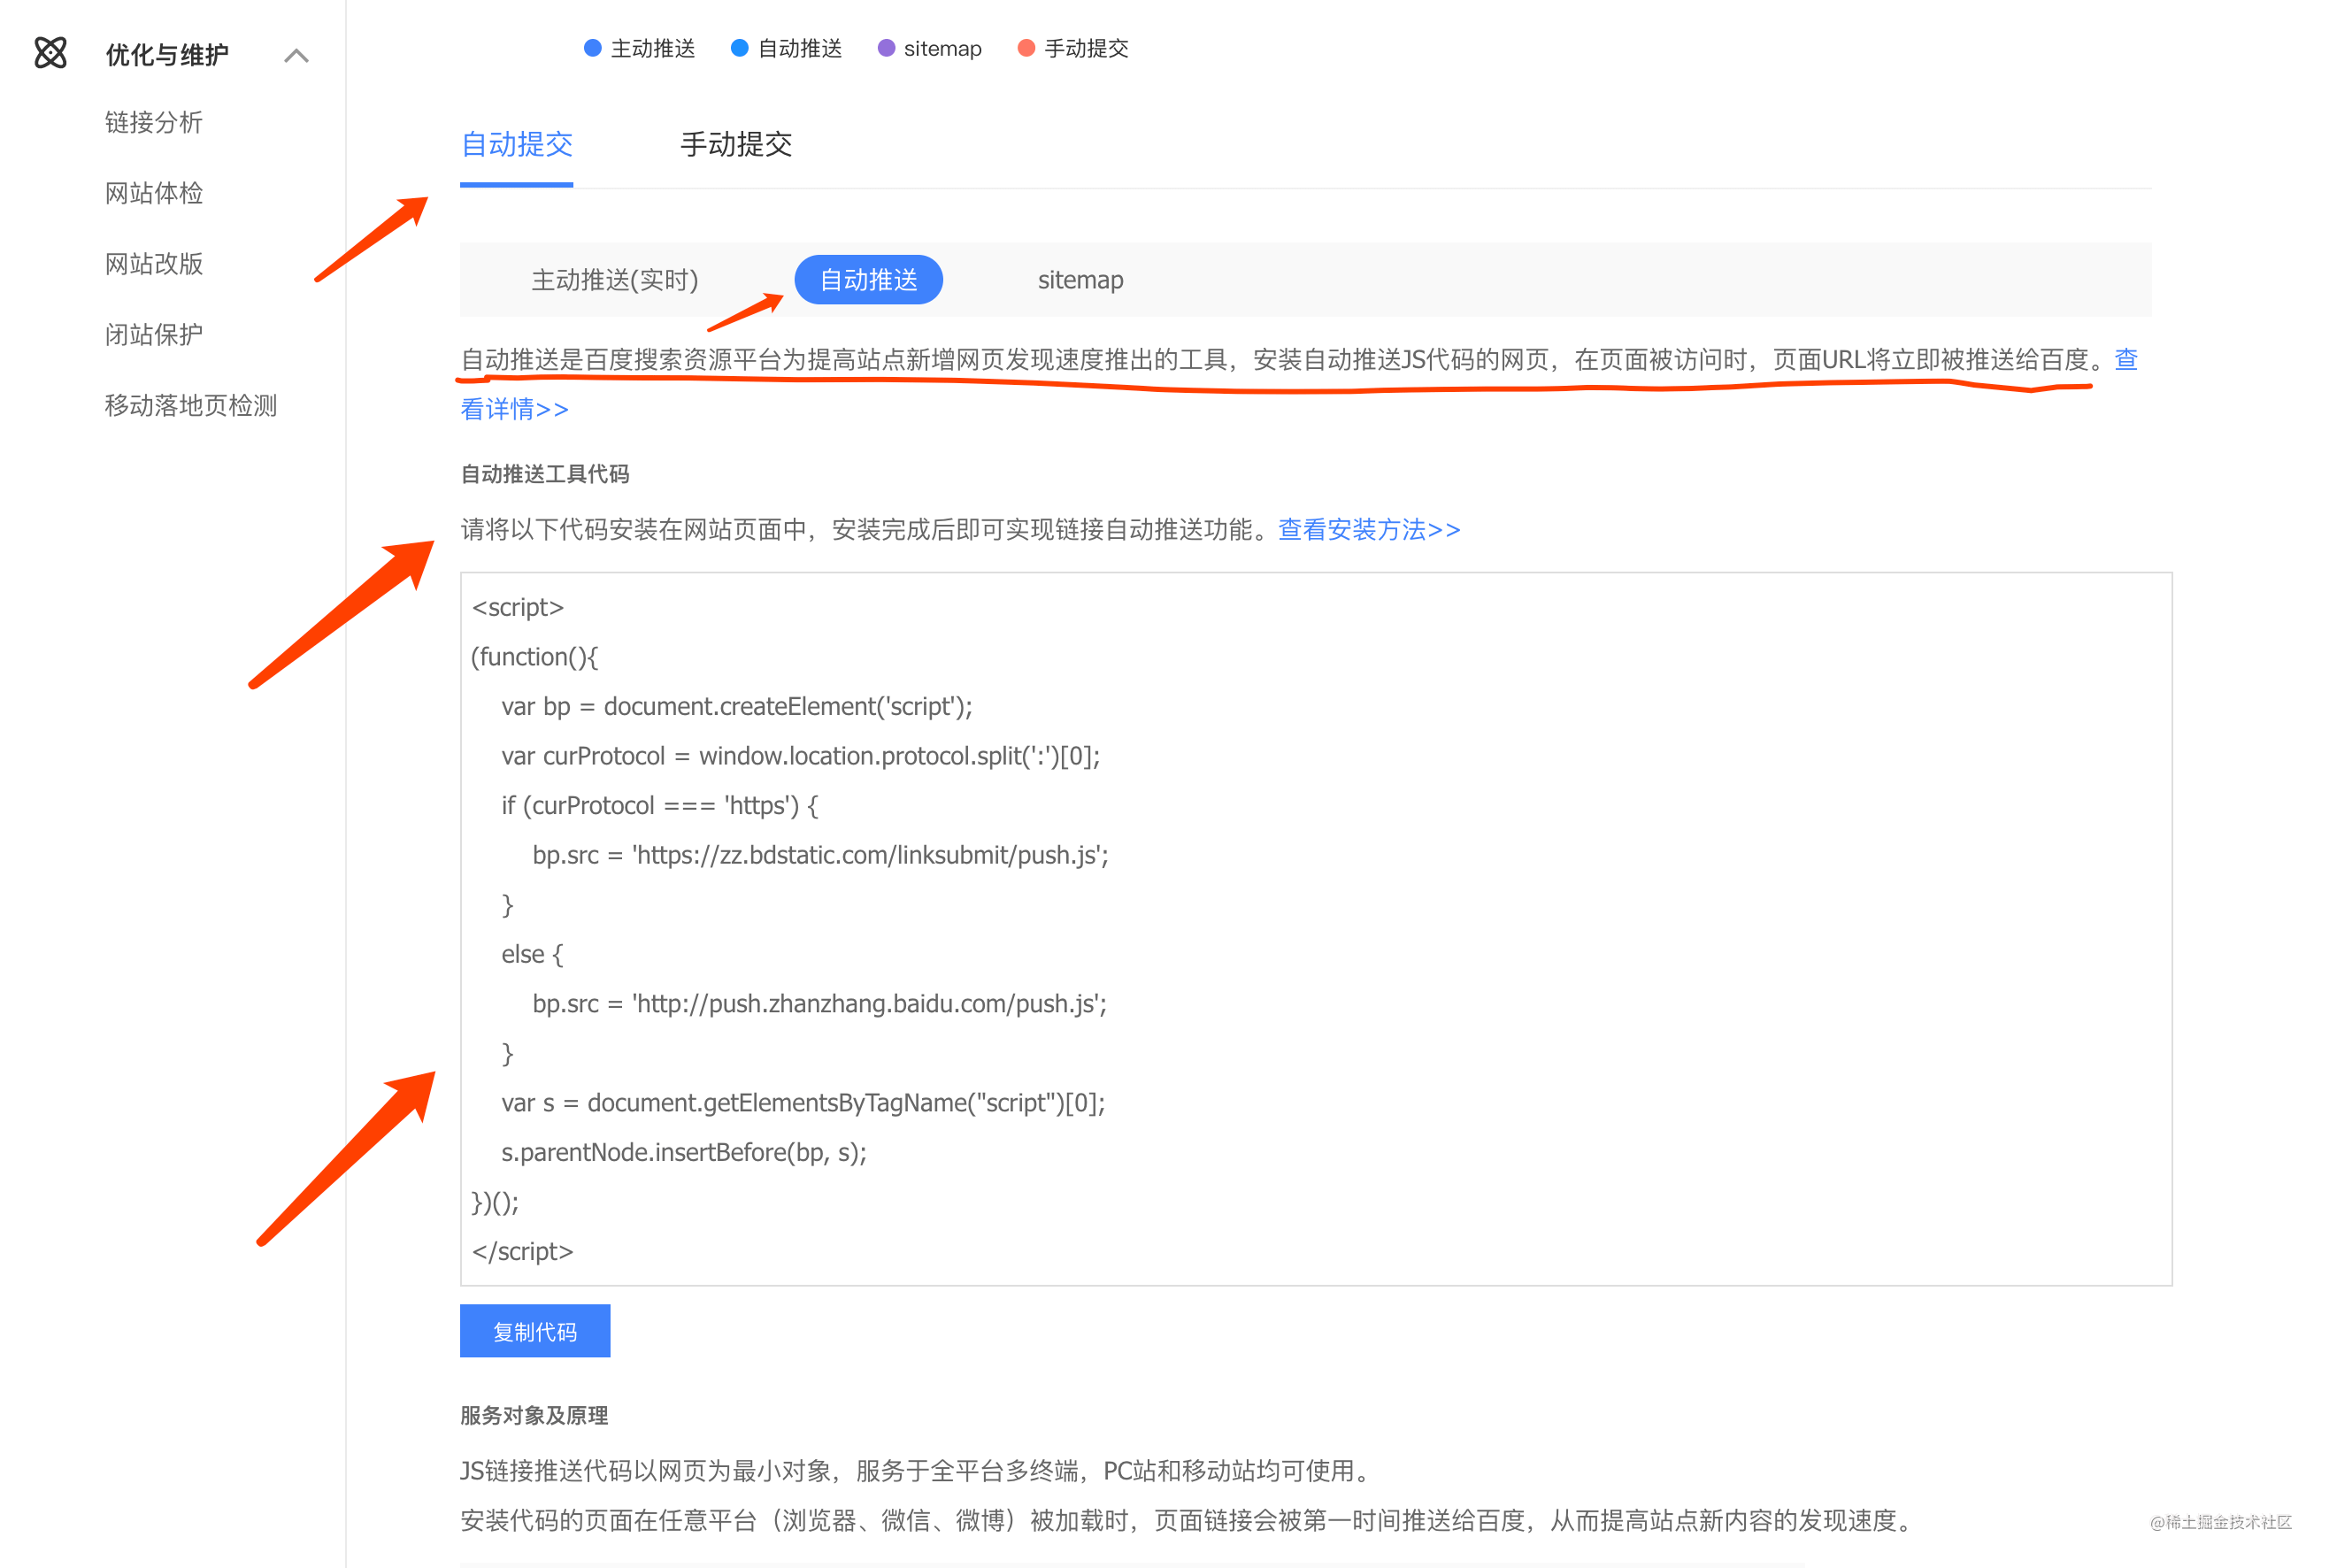The height and width of the screenshot is (1568, 2329).
Task: Click inside the push script code box
Action: pos(1316,929)
